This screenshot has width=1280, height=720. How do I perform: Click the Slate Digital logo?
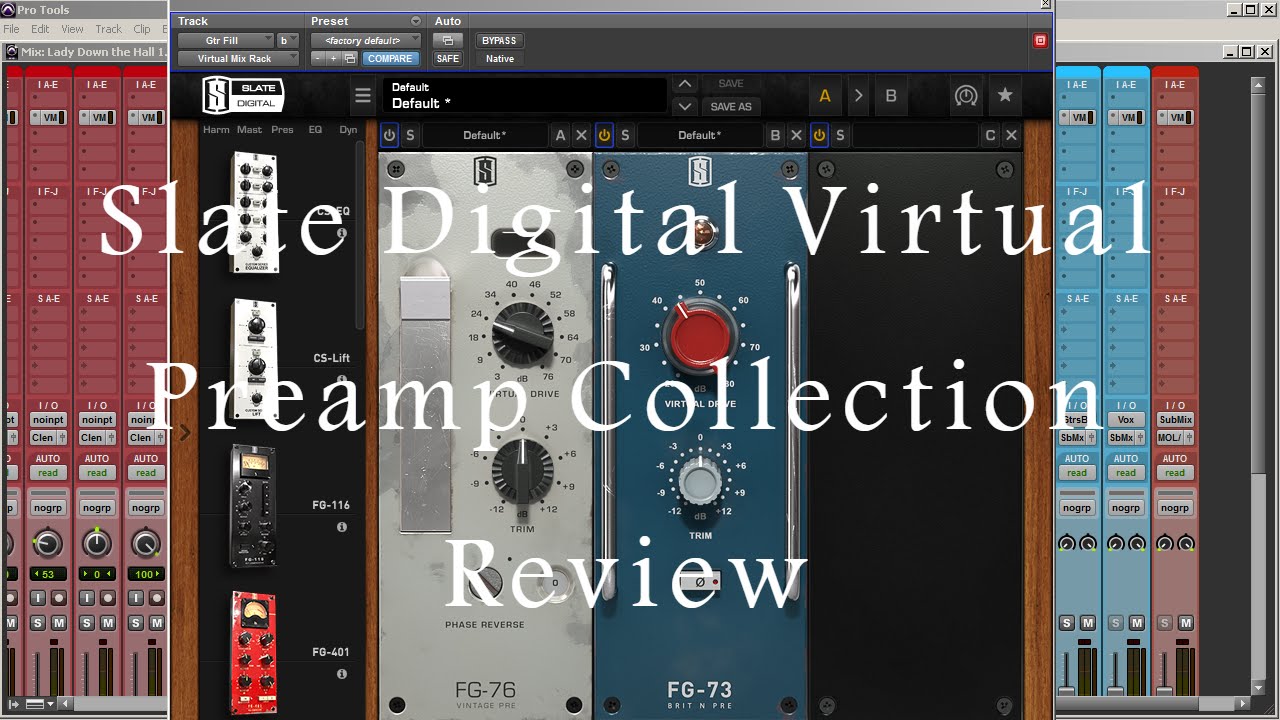click(x=243, y=95)
